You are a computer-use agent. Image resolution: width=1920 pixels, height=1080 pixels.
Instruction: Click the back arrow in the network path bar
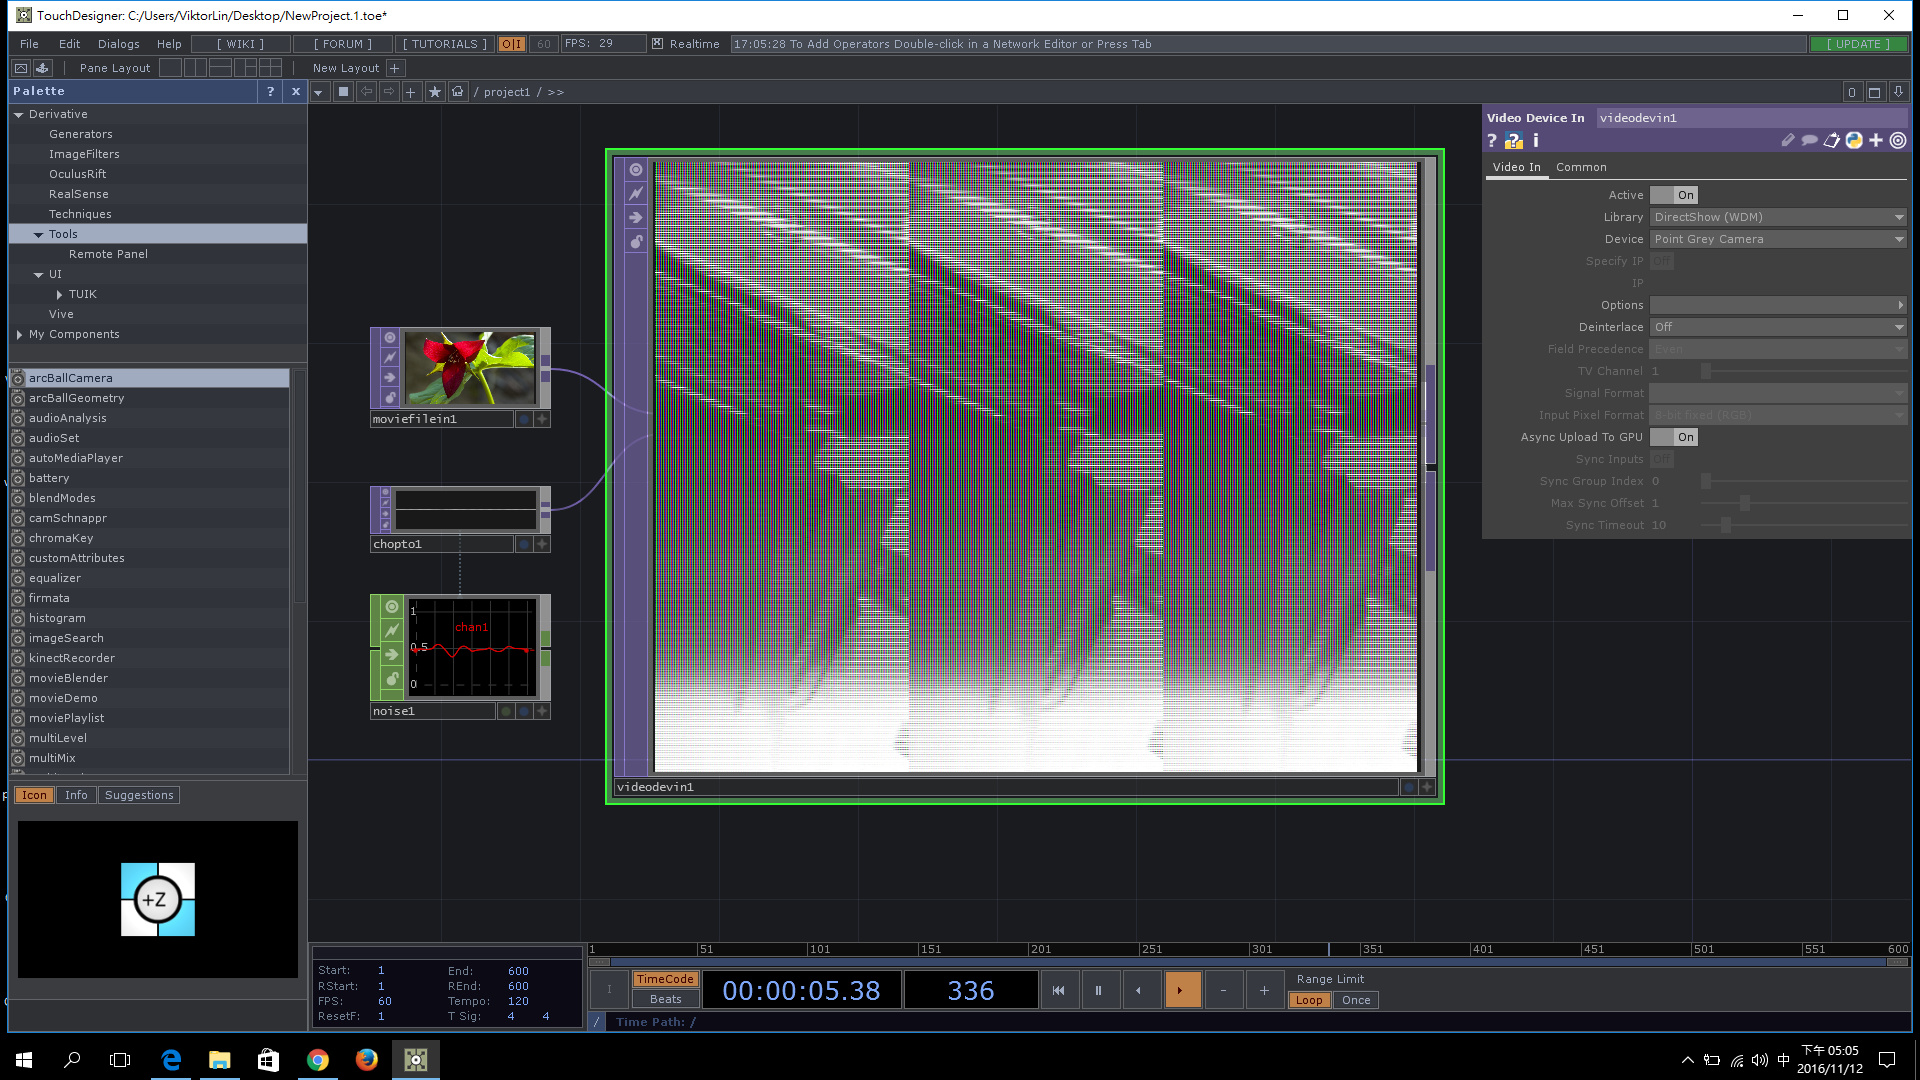pyautogui.click(x=365, y=91)
